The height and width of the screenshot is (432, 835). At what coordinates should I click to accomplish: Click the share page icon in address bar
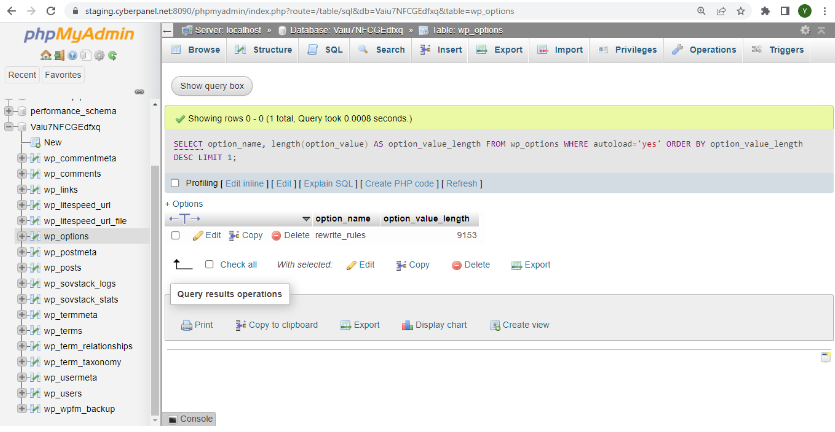coord(721,11)
